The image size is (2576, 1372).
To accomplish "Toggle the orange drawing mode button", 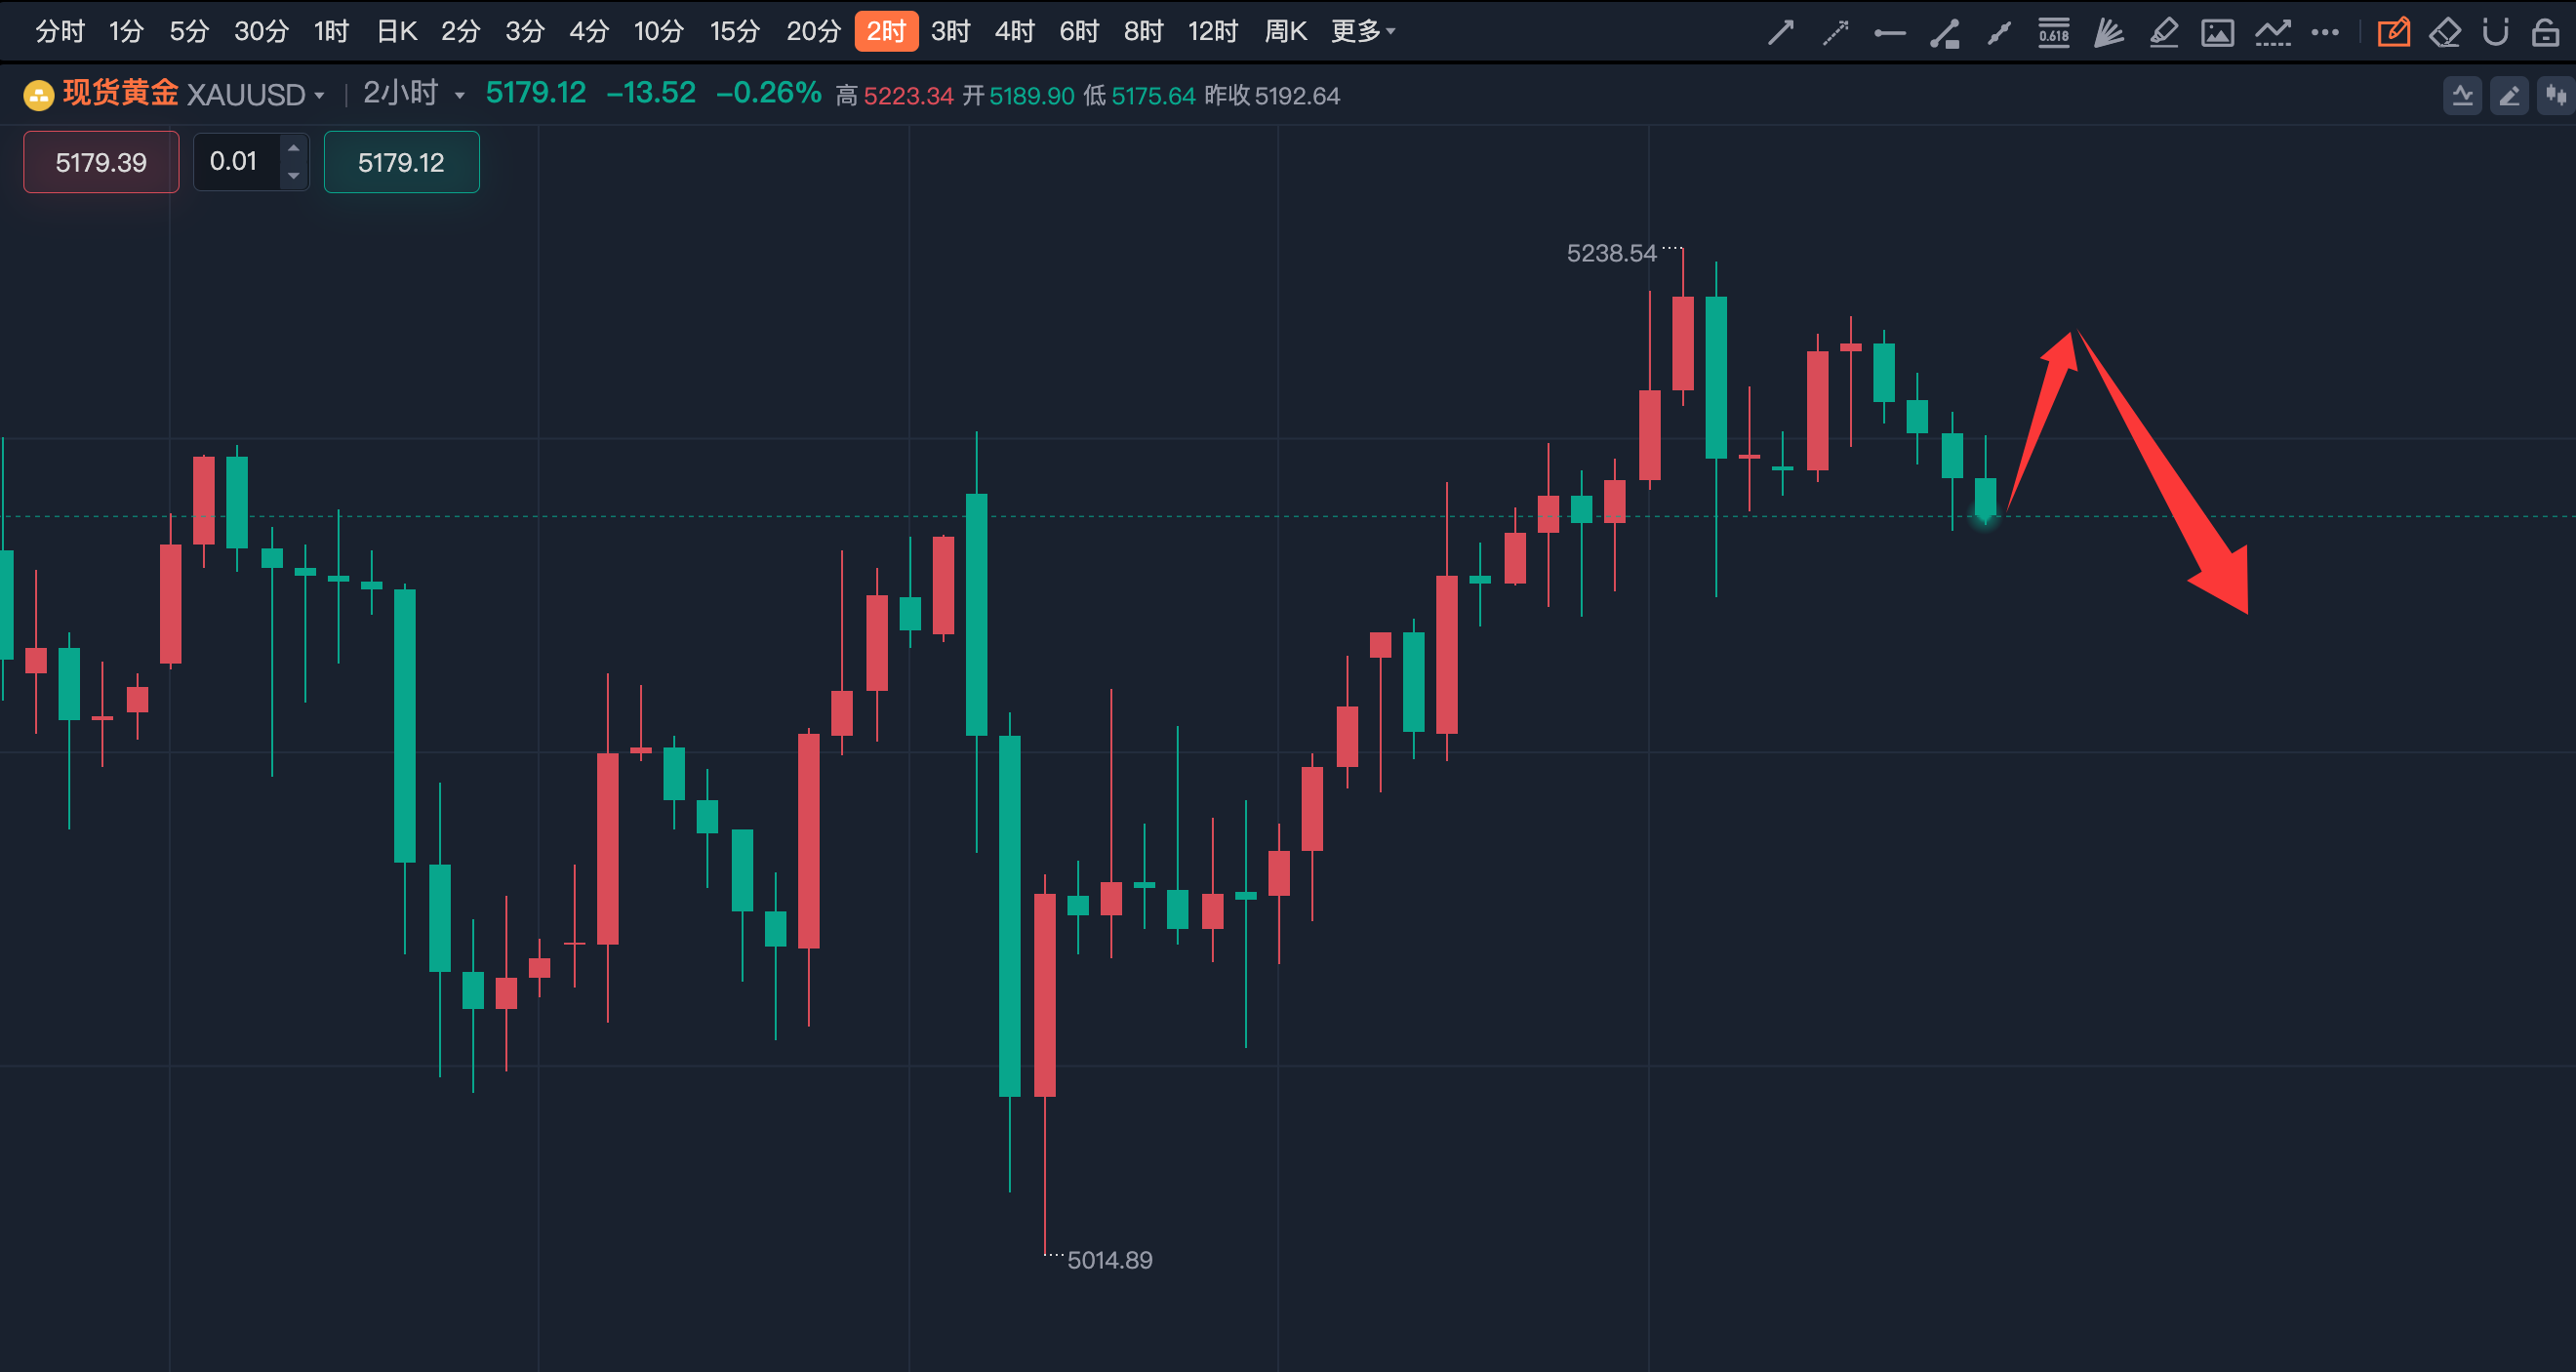I will (2393, 33).
